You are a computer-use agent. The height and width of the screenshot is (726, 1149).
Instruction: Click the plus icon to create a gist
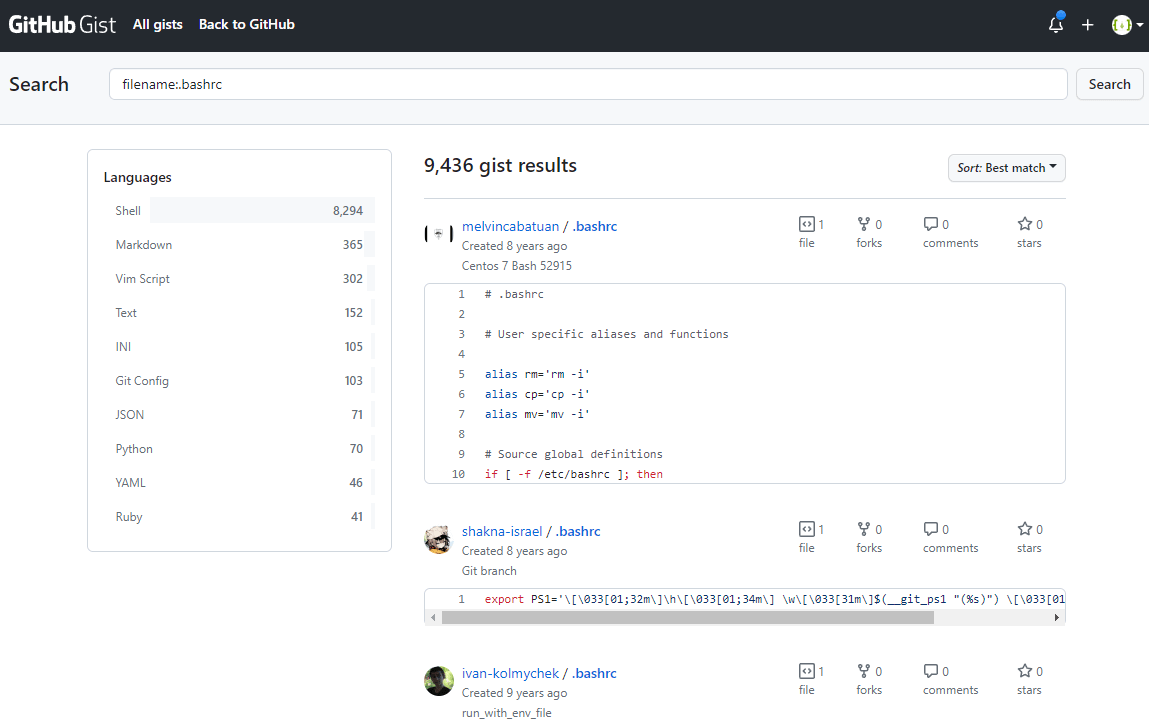(x=1087, y=25)
